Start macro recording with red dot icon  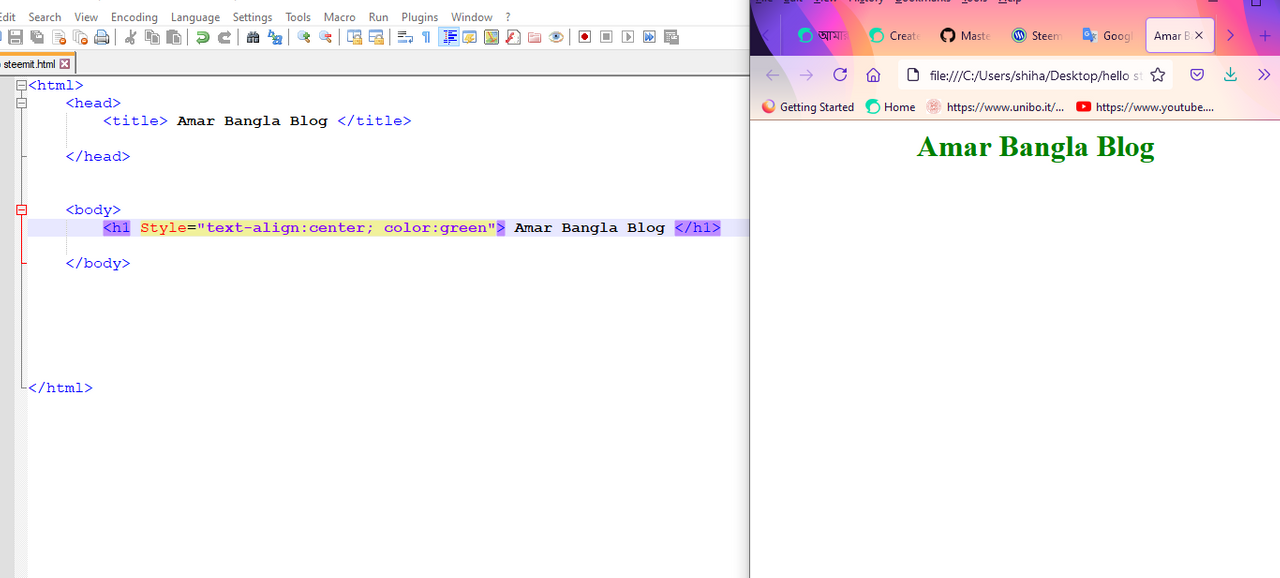click(x=585, y=37)
